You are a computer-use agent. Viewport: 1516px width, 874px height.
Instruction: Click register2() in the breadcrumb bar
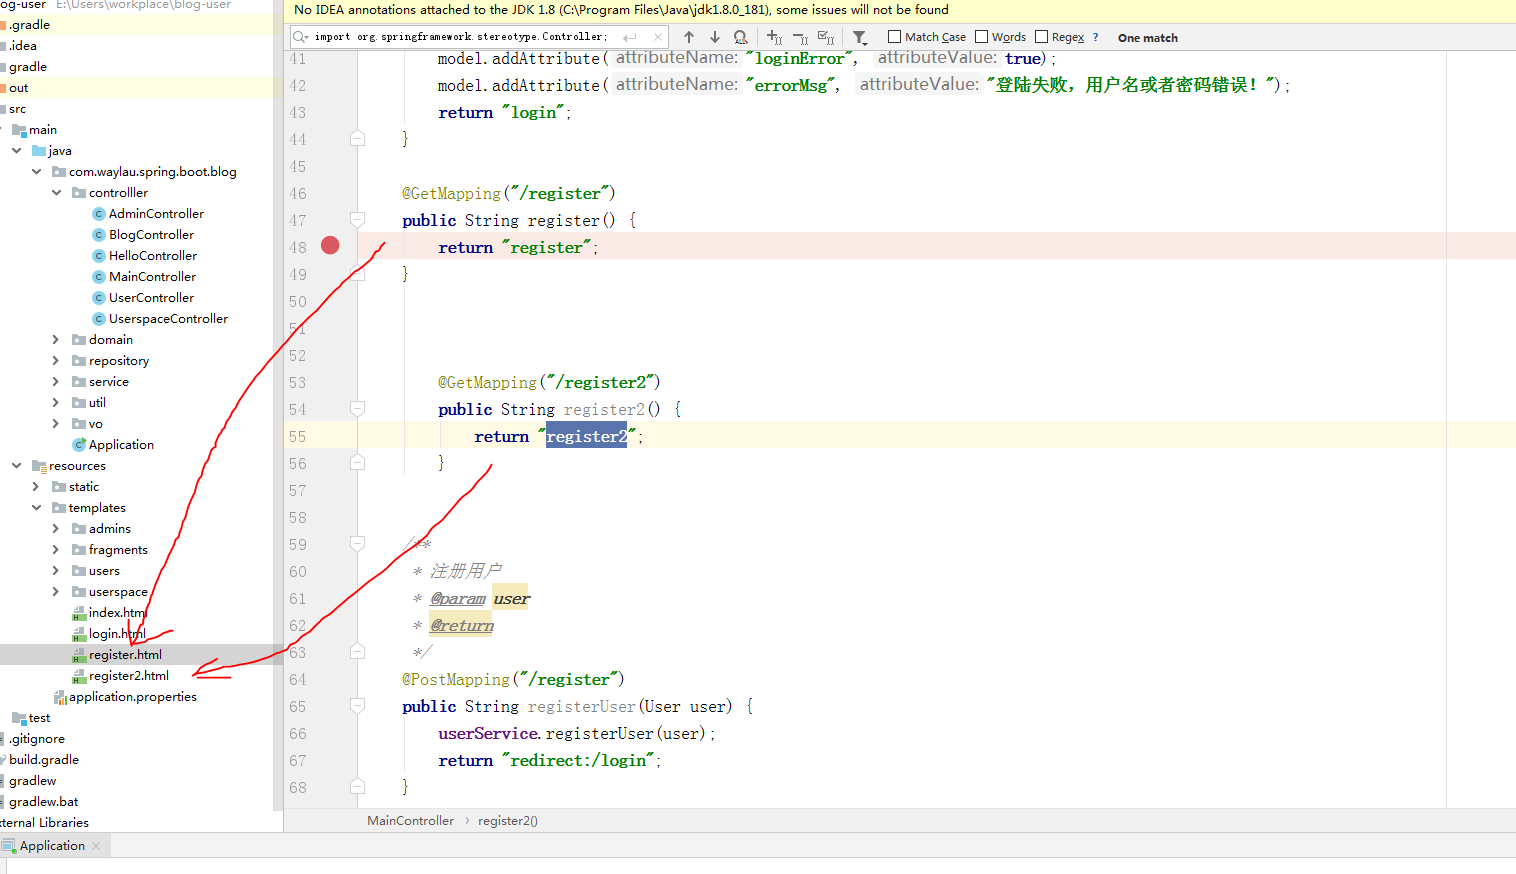coord(508,821)
